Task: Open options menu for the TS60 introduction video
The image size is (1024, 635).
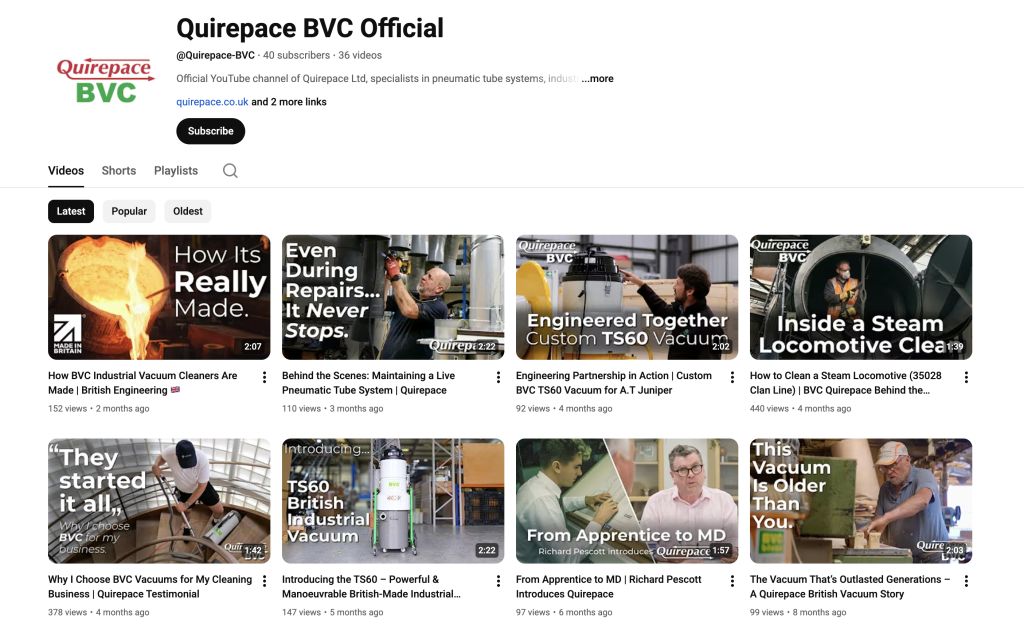Action: coord(498,583)
